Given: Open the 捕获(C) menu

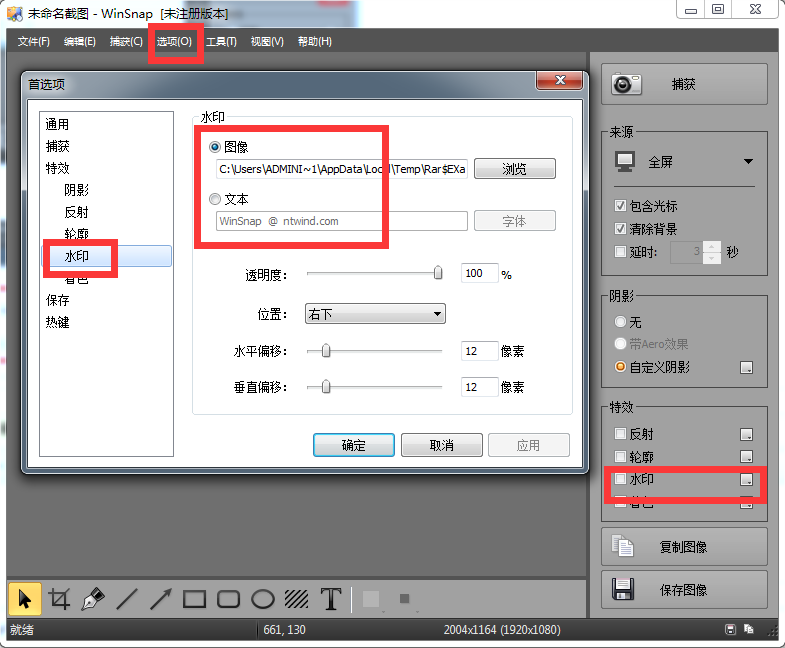Looking at the screenshot, I should 126,42.
